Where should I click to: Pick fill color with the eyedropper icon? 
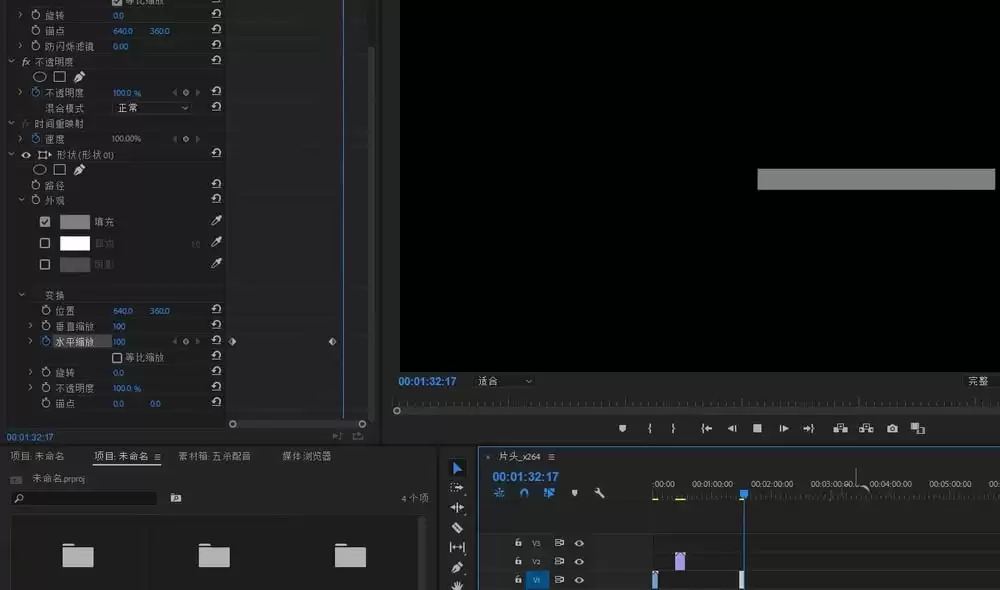tap(216, 221)
